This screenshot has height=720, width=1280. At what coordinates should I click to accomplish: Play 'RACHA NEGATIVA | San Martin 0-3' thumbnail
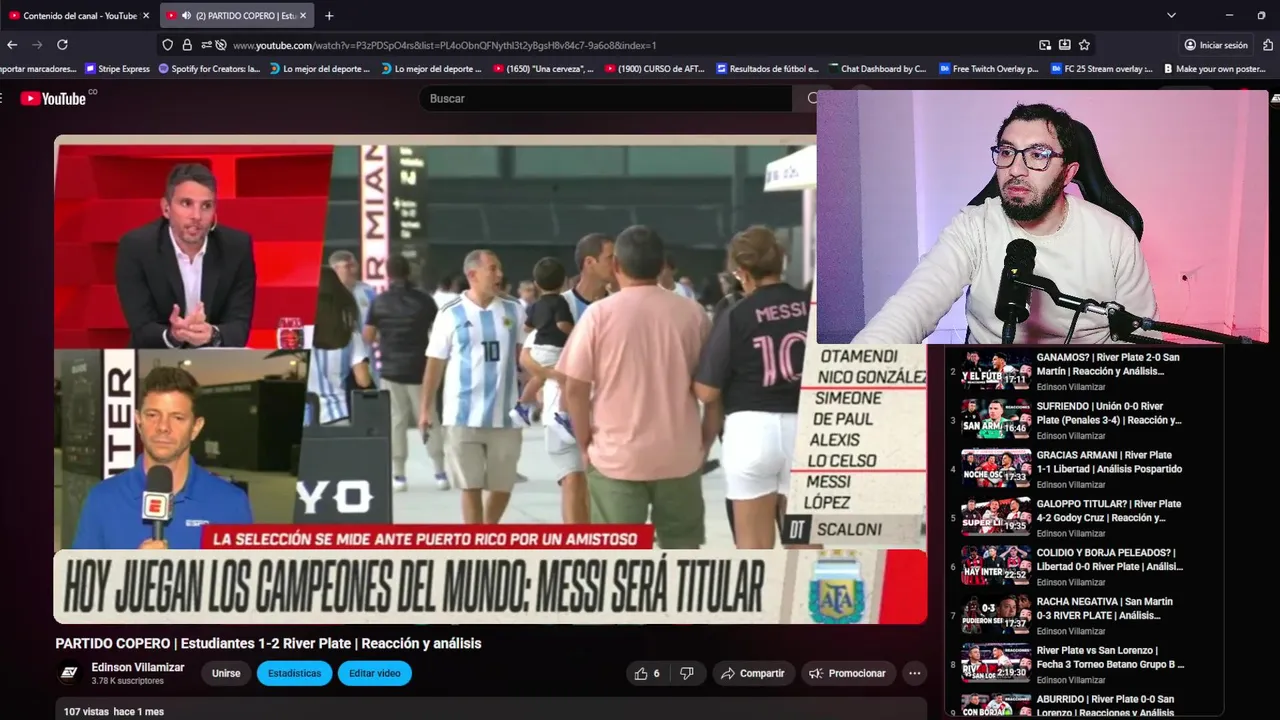pyautogui.click(x=996, y=614)
